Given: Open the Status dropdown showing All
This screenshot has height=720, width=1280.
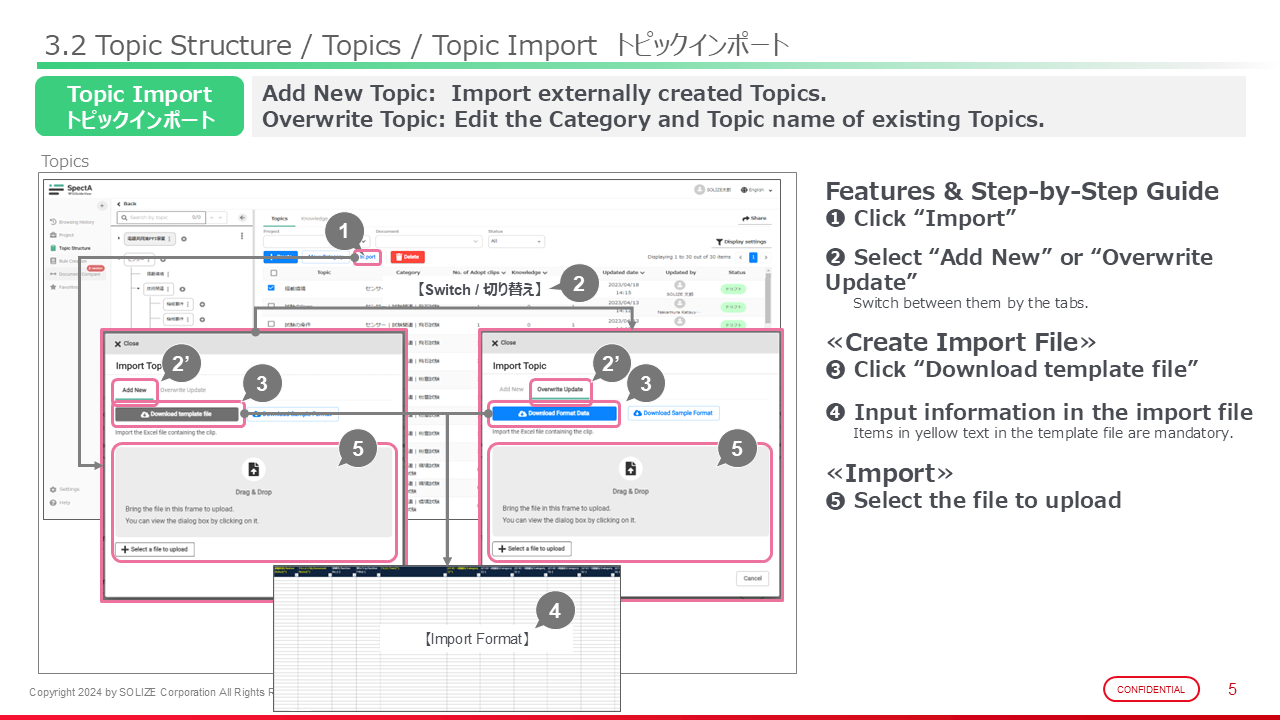Looking at the screenshot, I should 516,241.
